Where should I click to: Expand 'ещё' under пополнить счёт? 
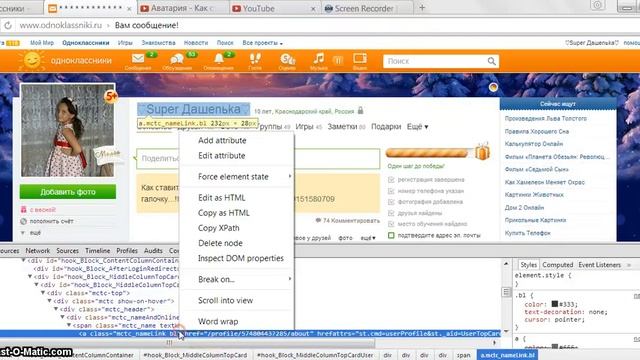[31, 233]
